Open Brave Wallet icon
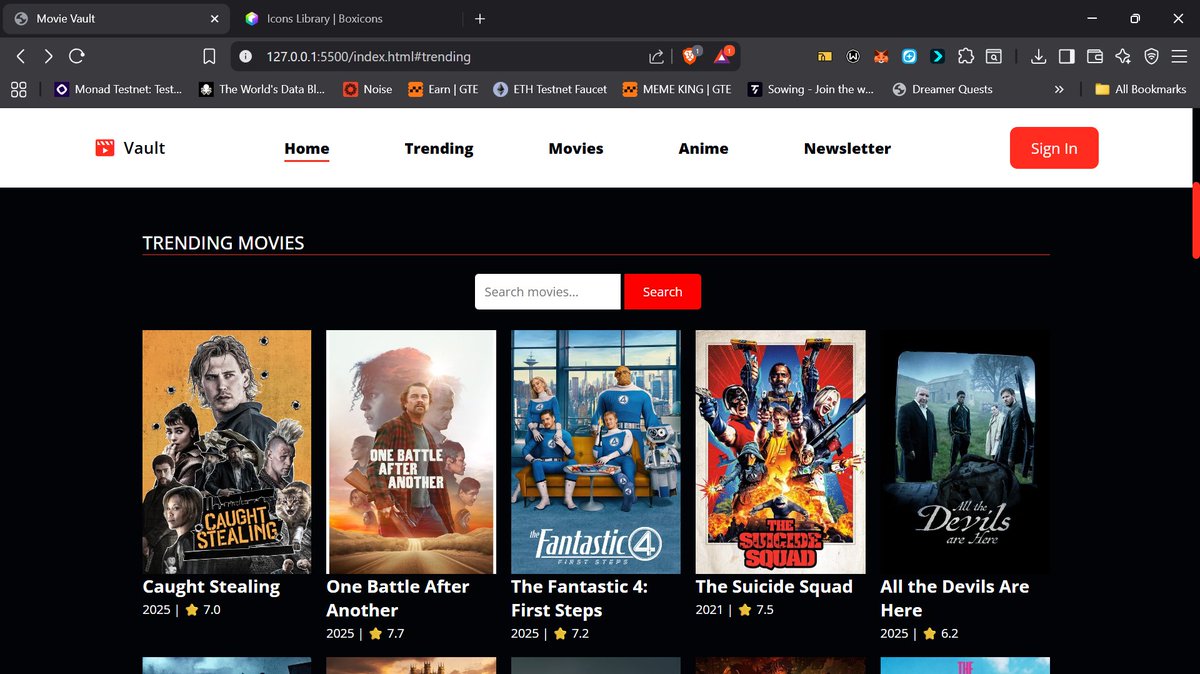This screenshot has height=674, width=1200. (x=1095, y=57)
